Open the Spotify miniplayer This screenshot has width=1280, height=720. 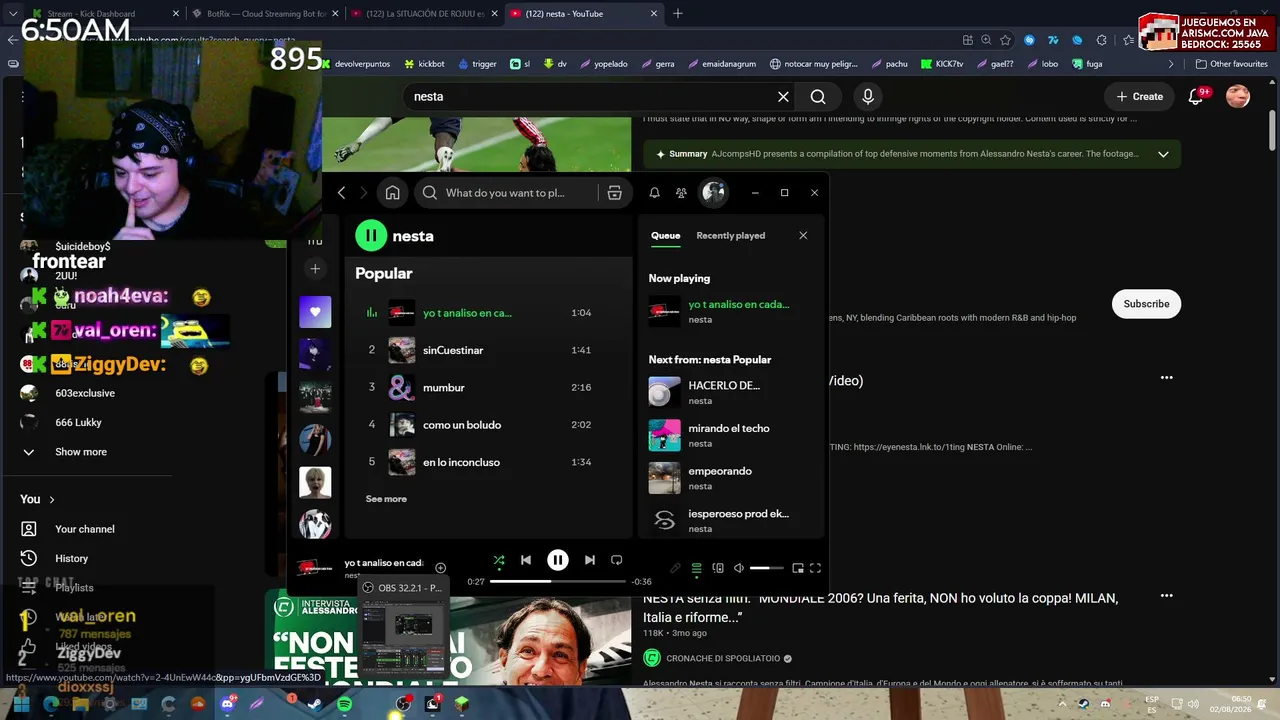pos(798,568)
